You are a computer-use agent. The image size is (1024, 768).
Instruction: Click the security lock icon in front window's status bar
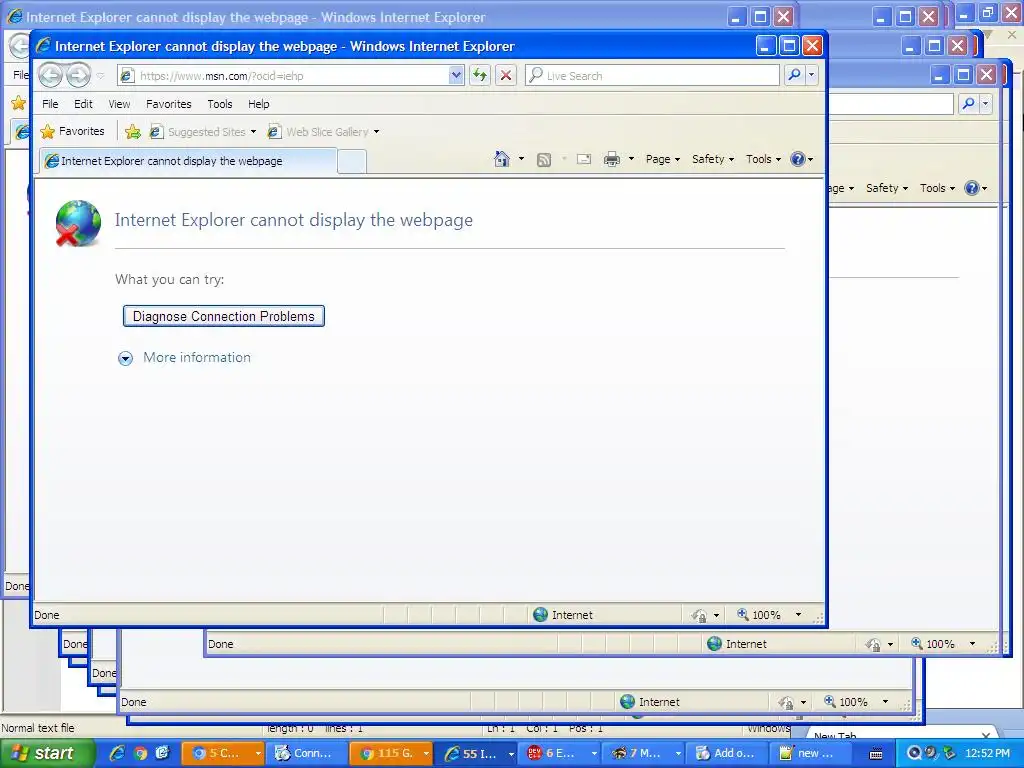click(699, 615)
